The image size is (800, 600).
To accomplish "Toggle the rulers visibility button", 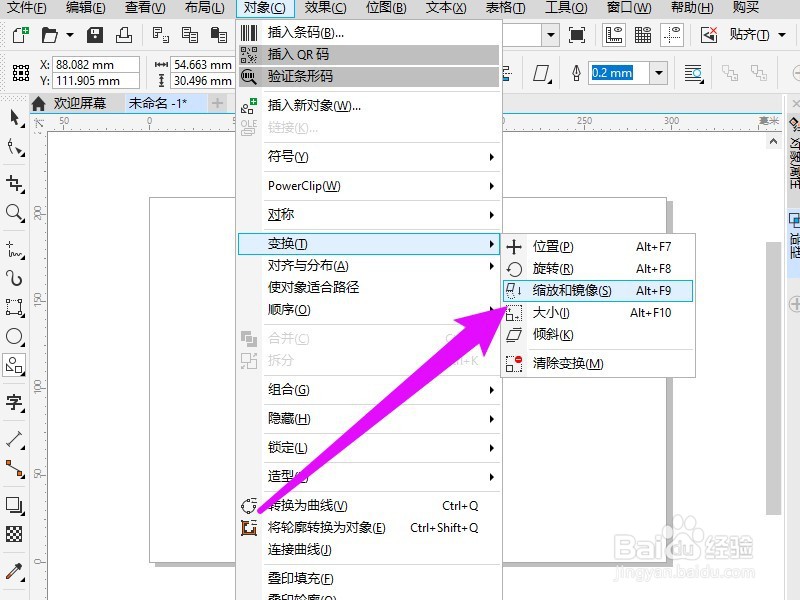I will click(x=614, y=35).
